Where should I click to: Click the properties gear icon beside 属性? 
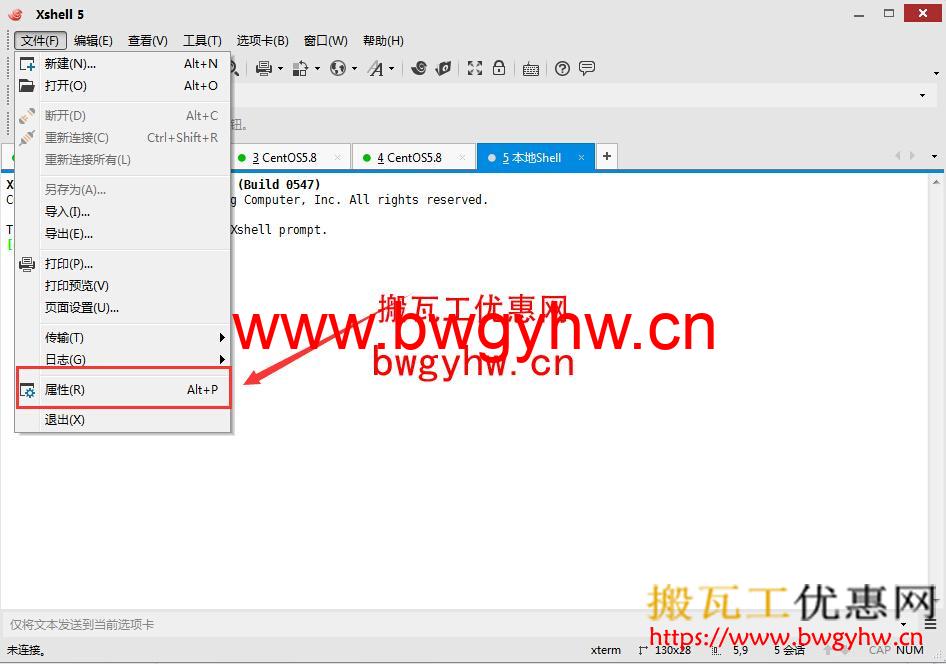27,390
